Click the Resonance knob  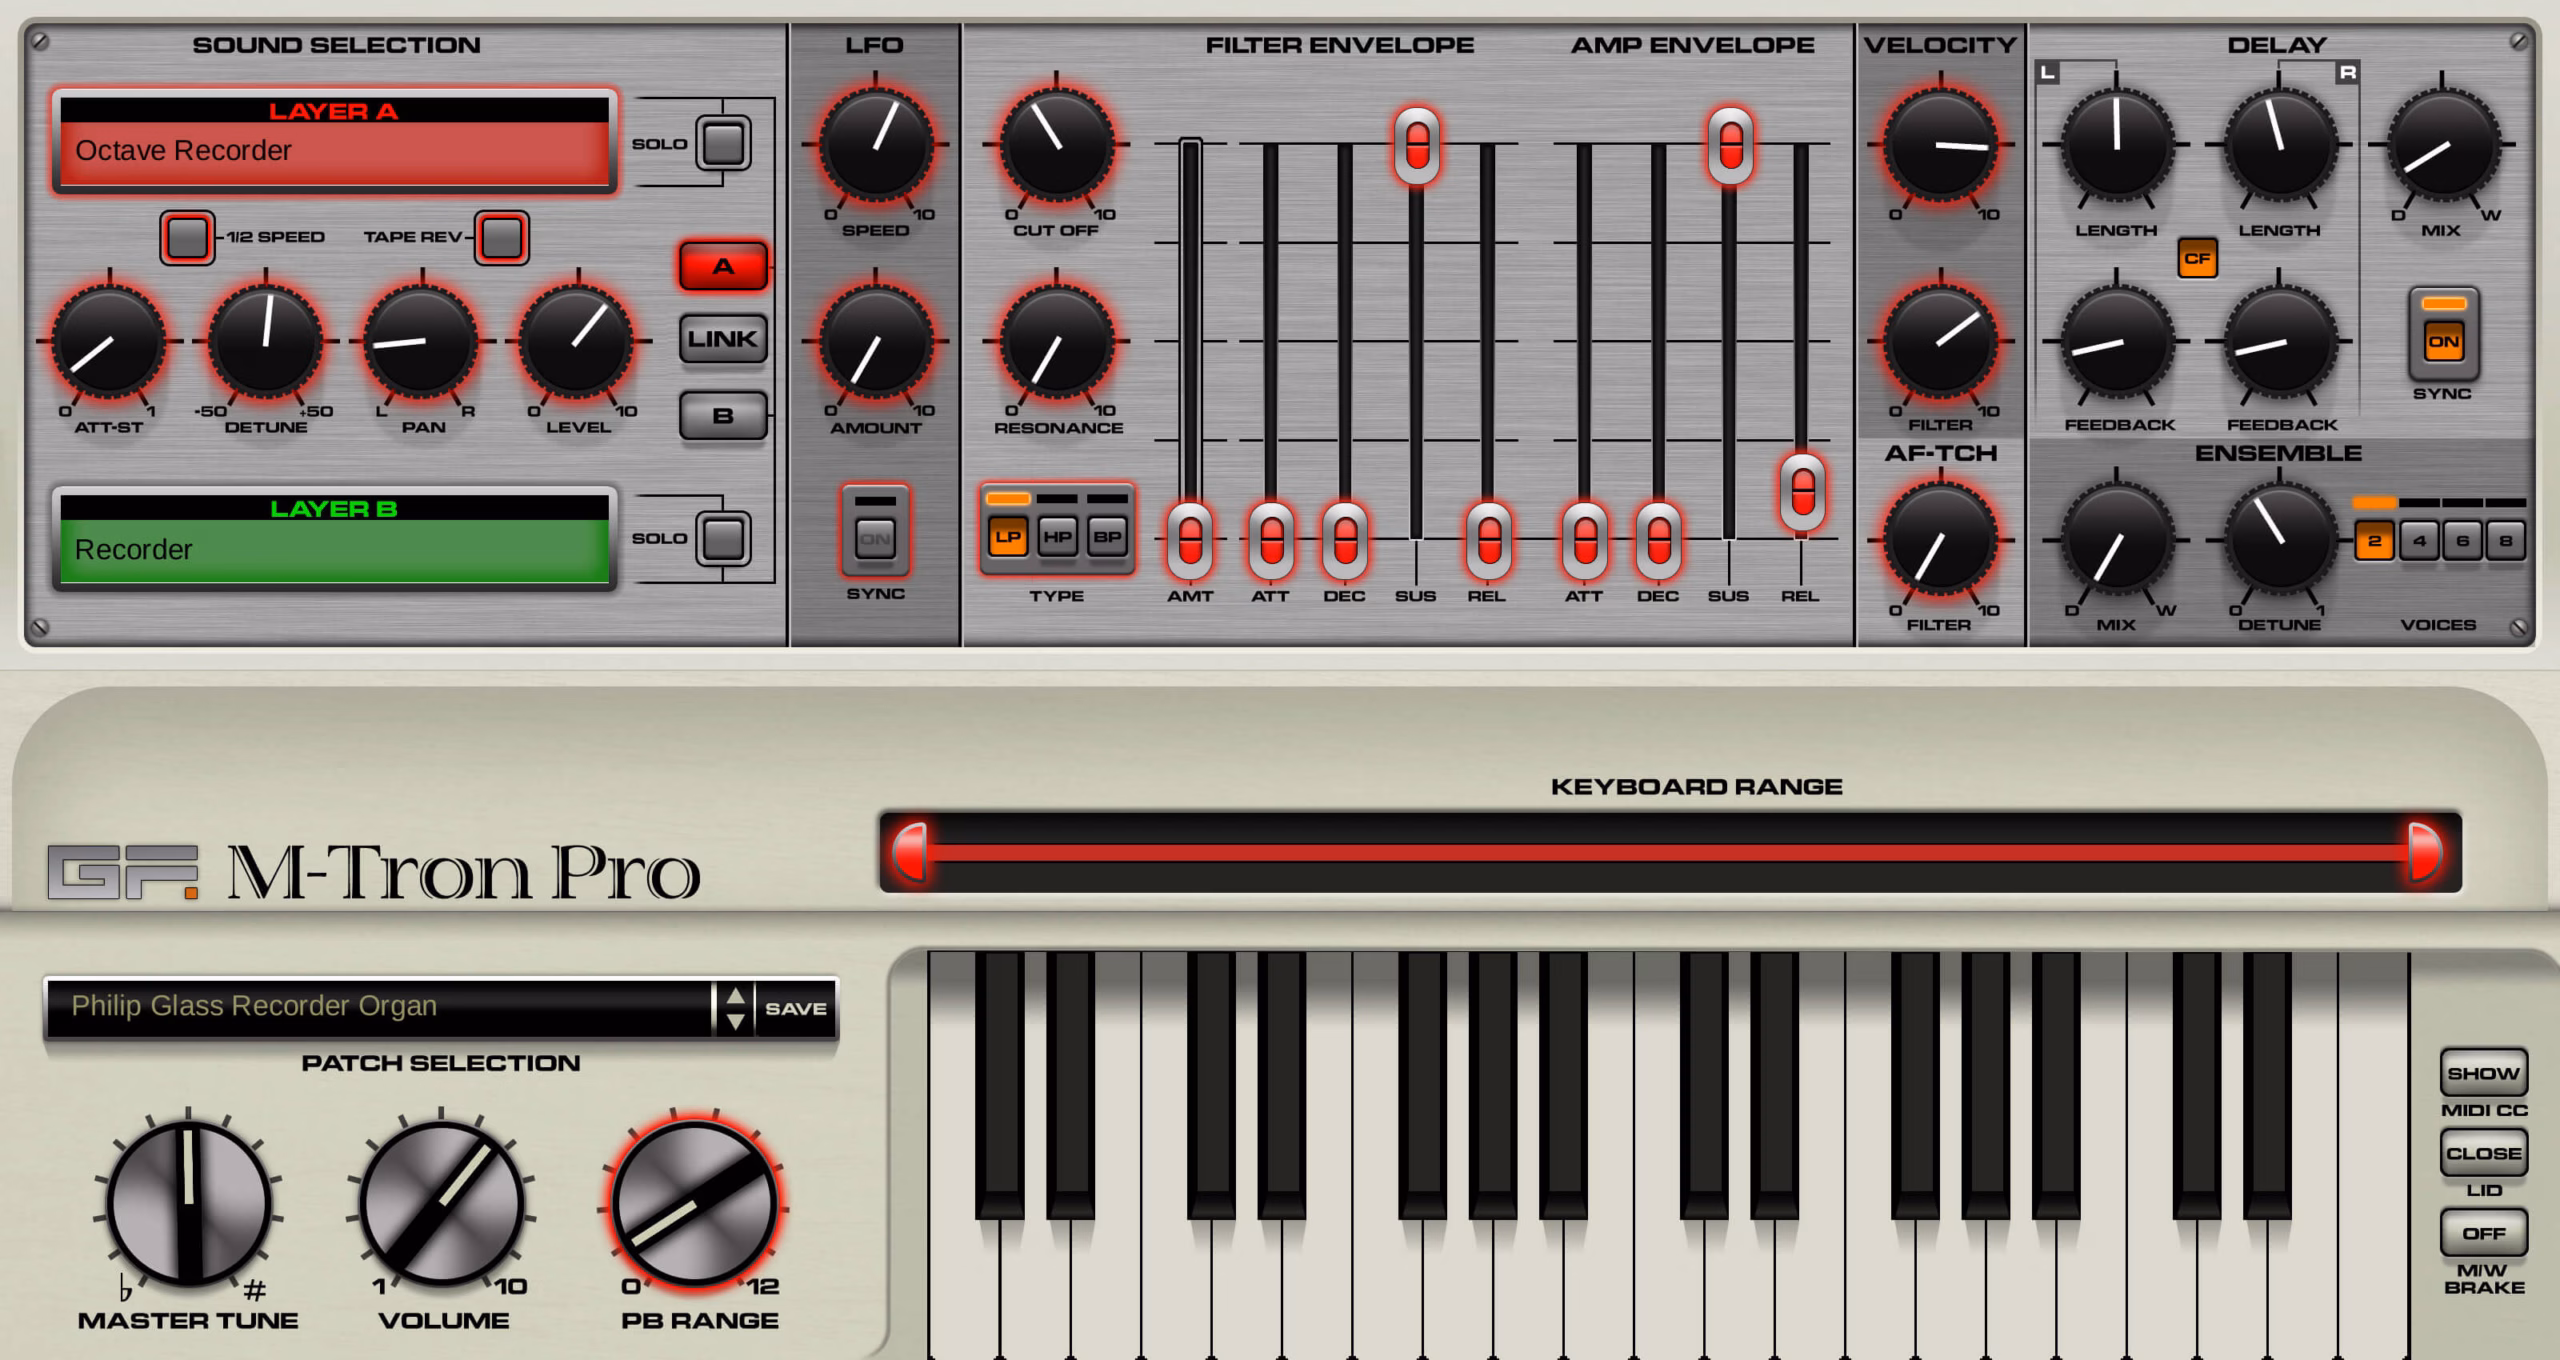pyautogui.click(x=1057, y=341)
